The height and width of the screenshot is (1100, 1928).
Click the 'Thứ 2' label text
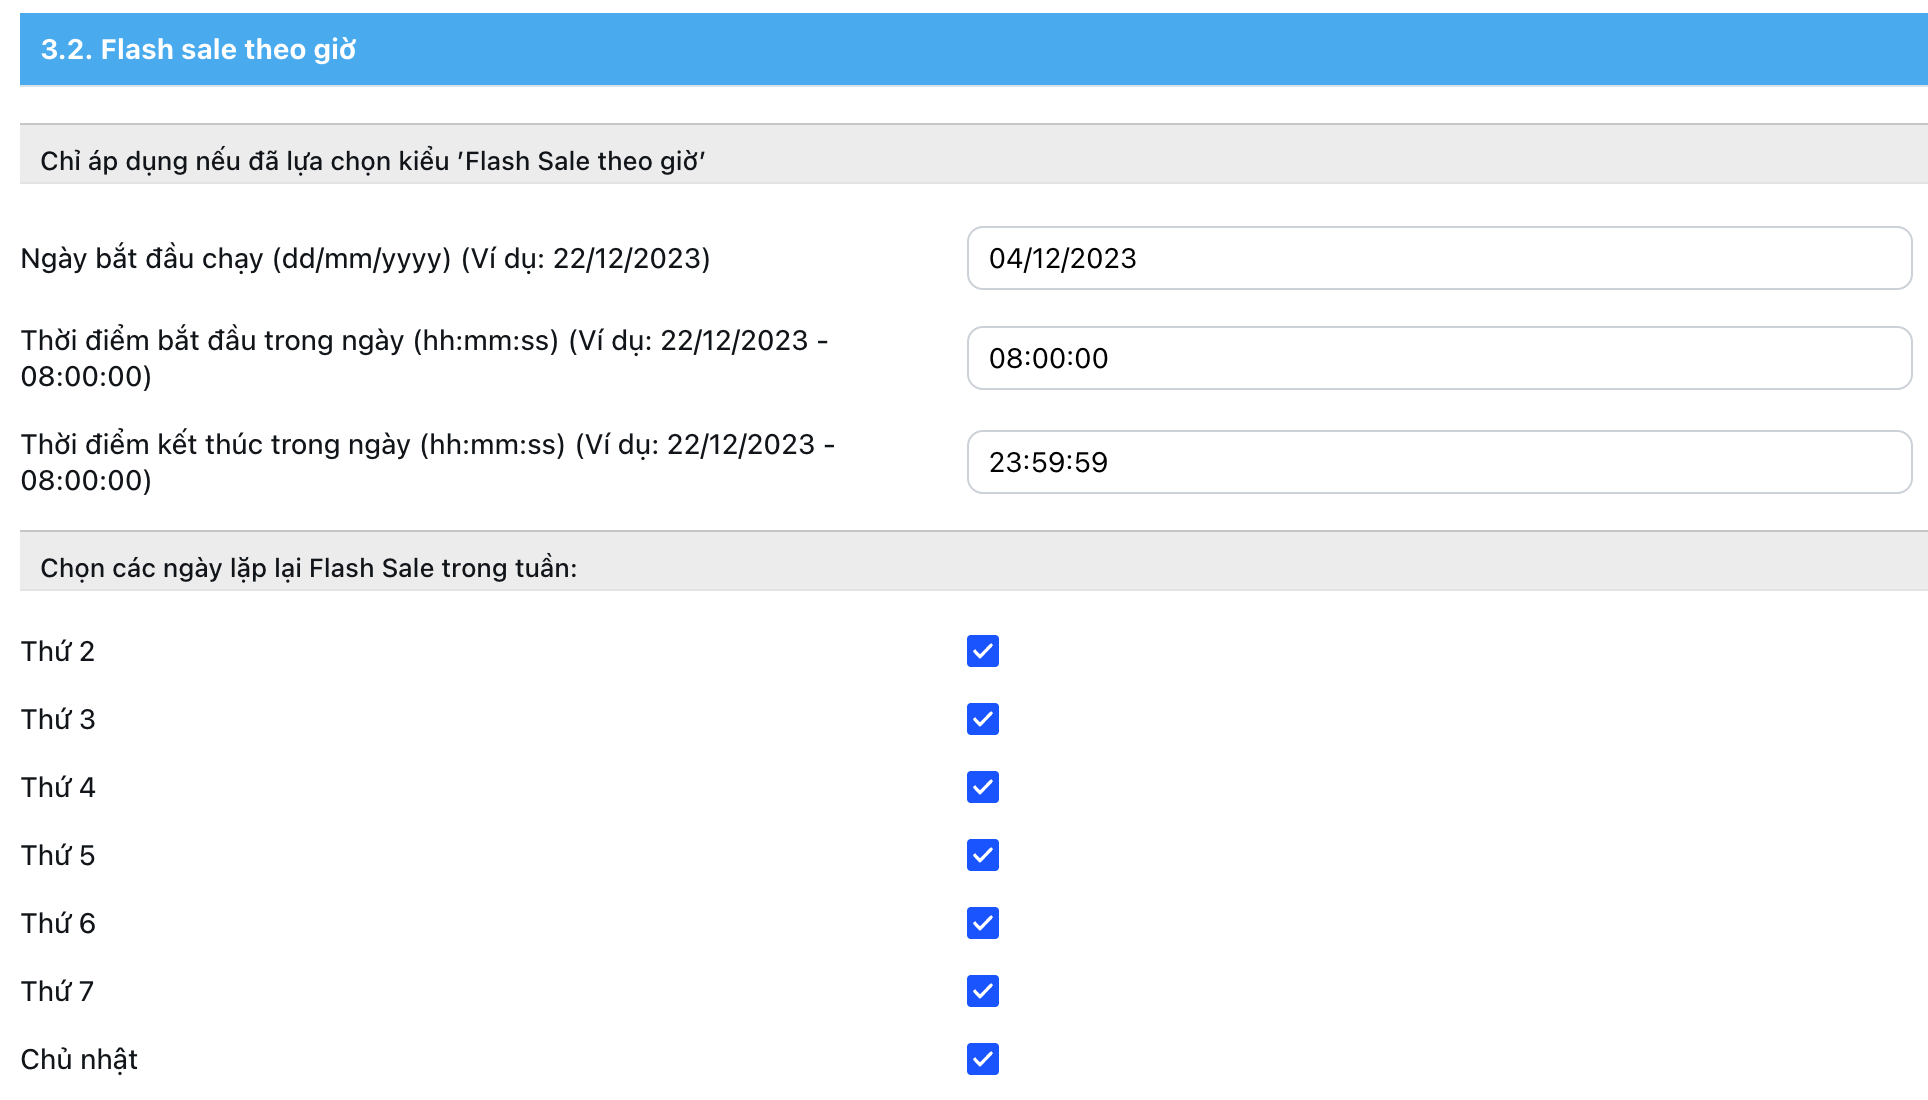coord(58,651)
